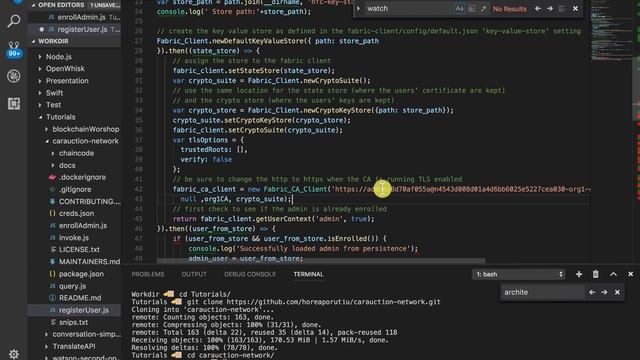Open package.json in explorer
This screenshot has width=640, height=360.
[74, 274]
